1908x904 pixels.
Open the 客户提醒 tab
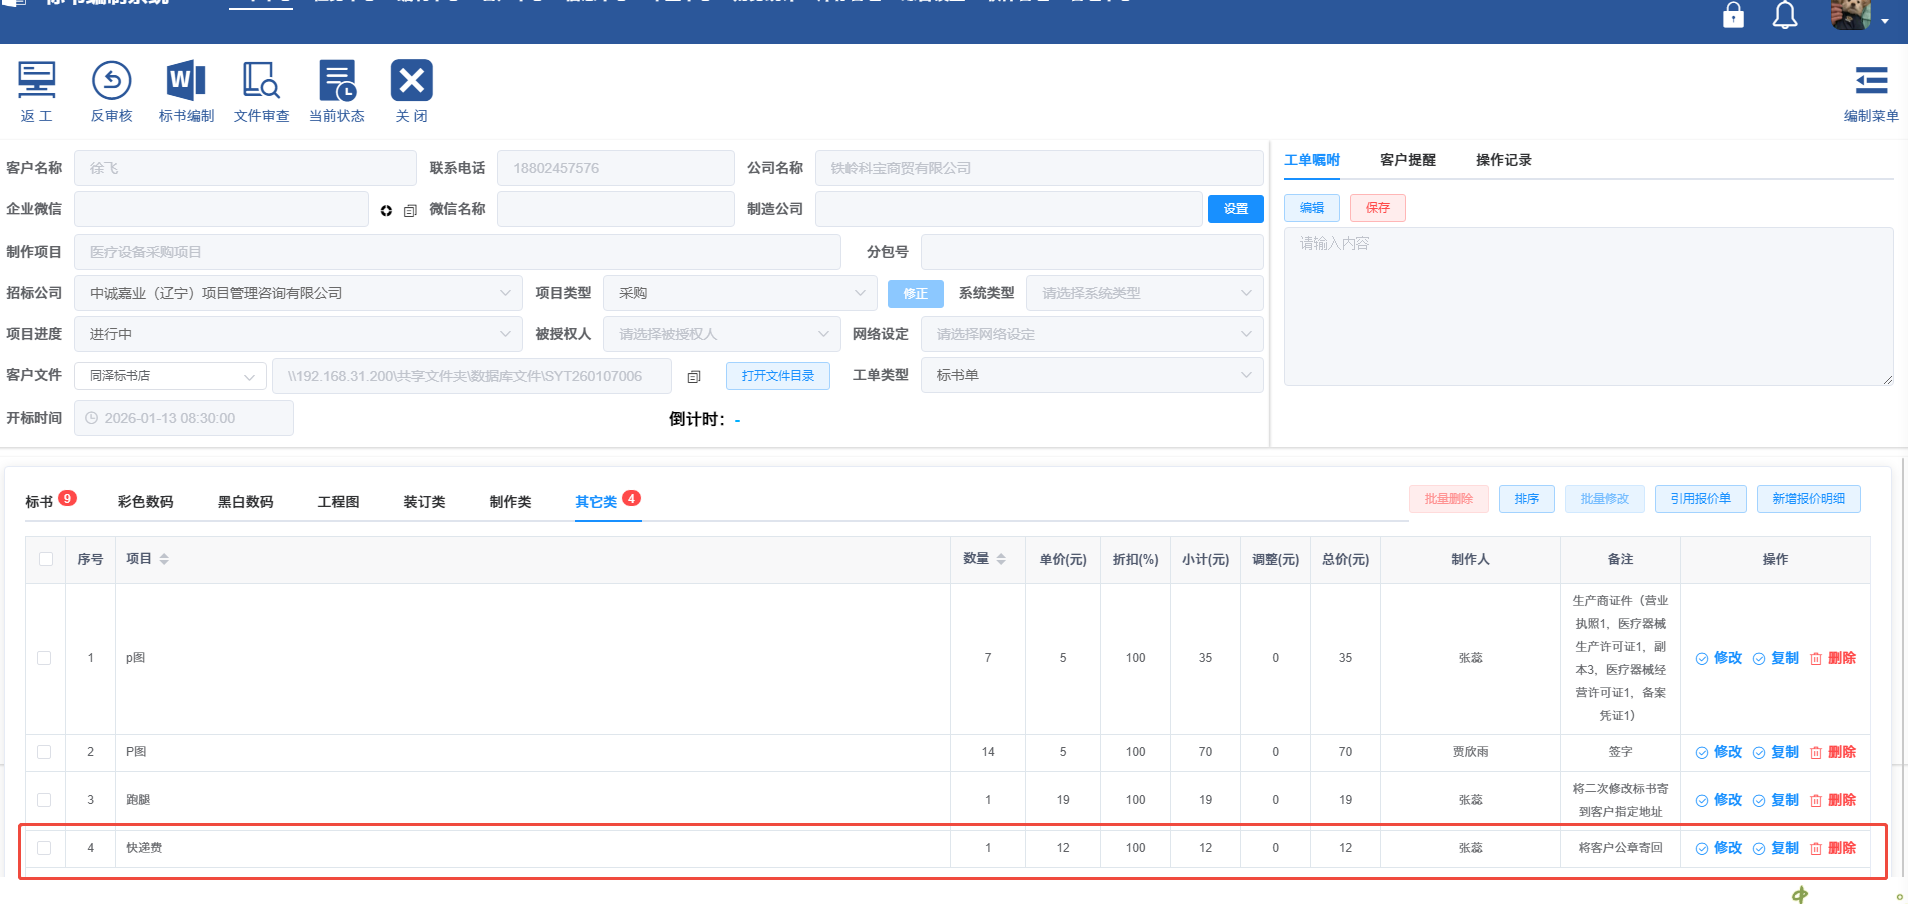(1408, 160)
